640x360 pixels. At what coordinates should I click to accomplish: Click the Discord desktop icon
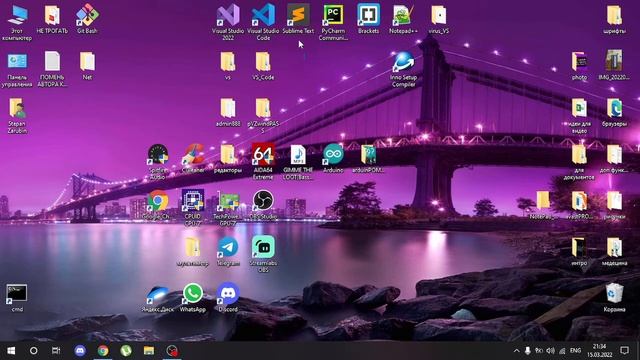(228, 294)
